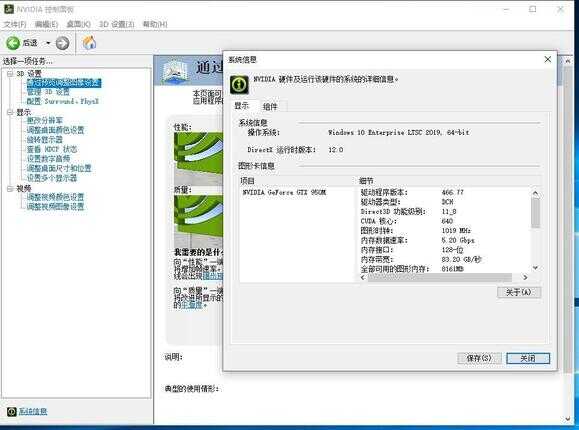Open the 系统信息 link at bottom left

[33, 411]
